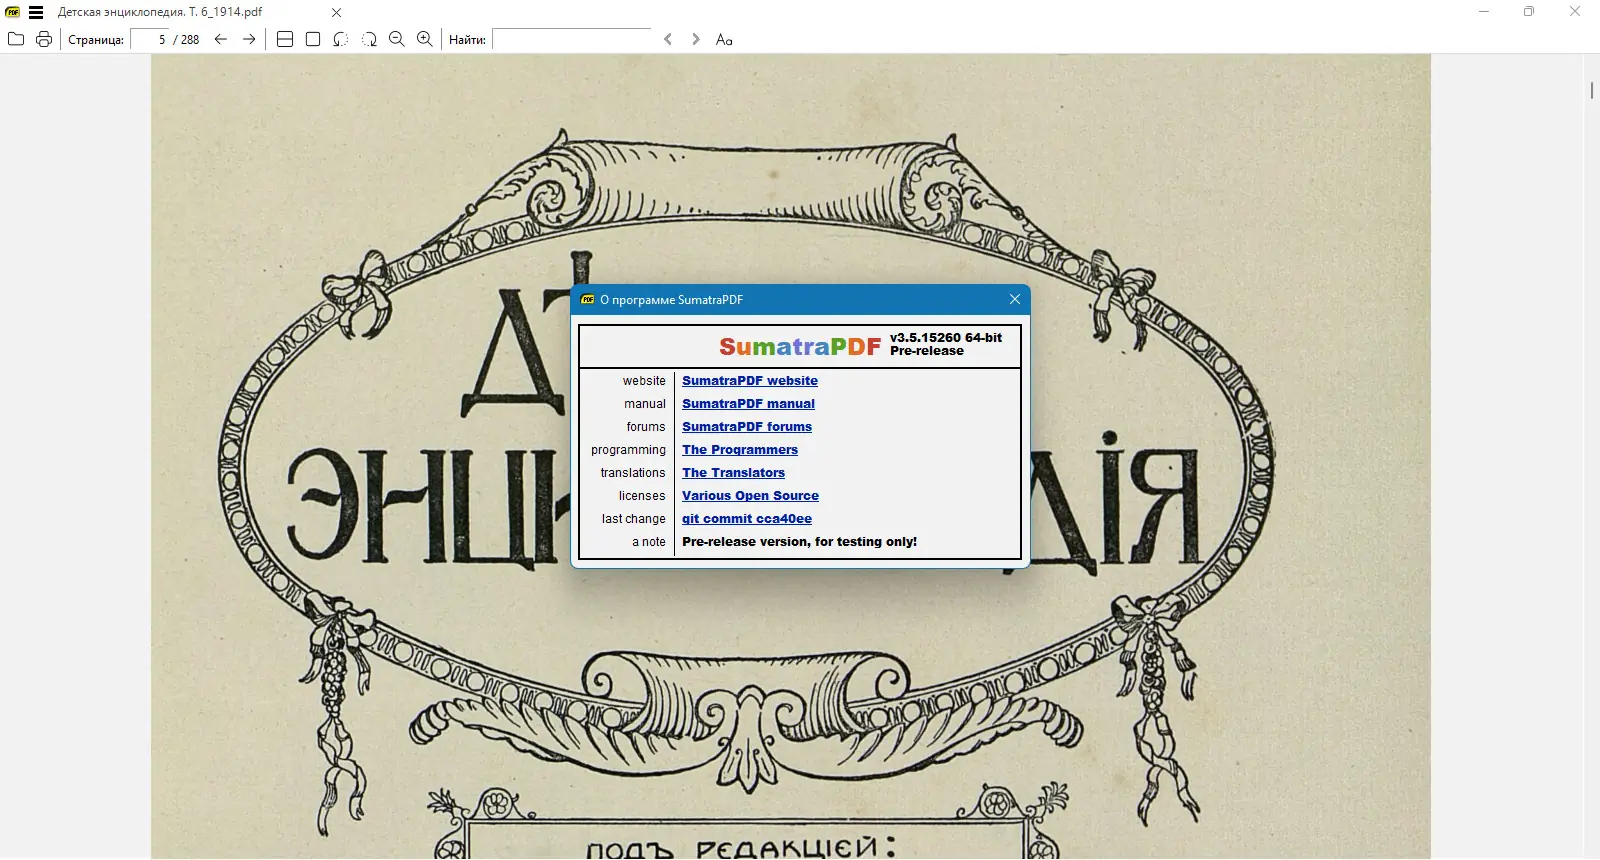Open the Various Open Source licenses link
This screenshot has height=860, width=1600.
[750, 496]
